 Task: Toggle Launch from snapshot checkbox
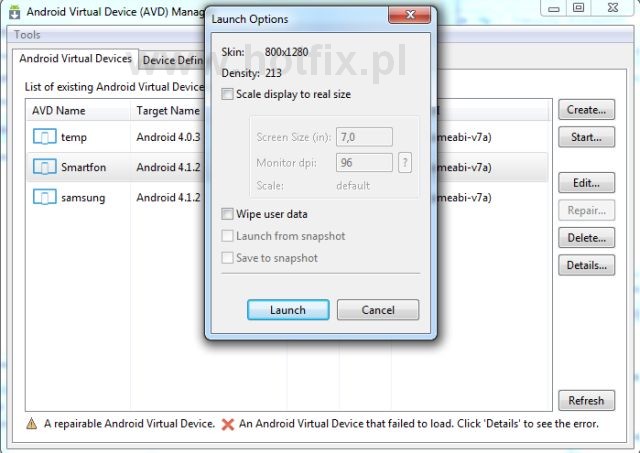[x=228, y=236]
